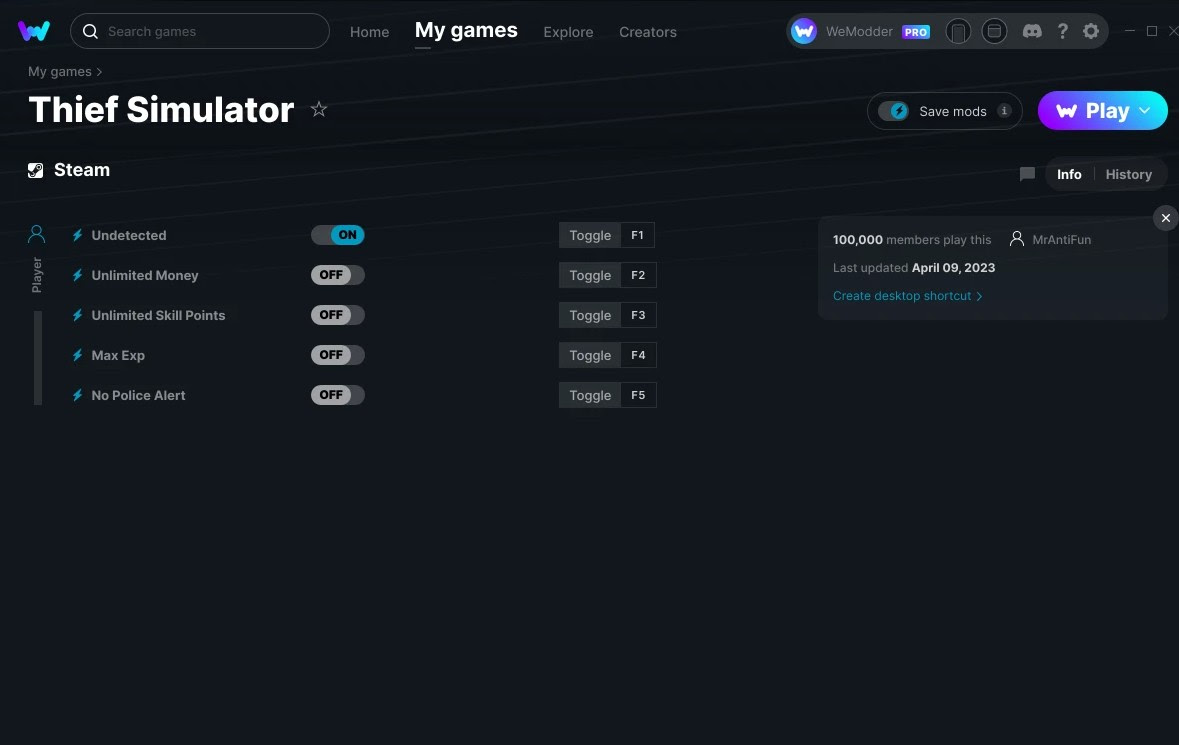Click the Steam platform icon
Viewport: 1179px width, 745px height.
(35, 170)
